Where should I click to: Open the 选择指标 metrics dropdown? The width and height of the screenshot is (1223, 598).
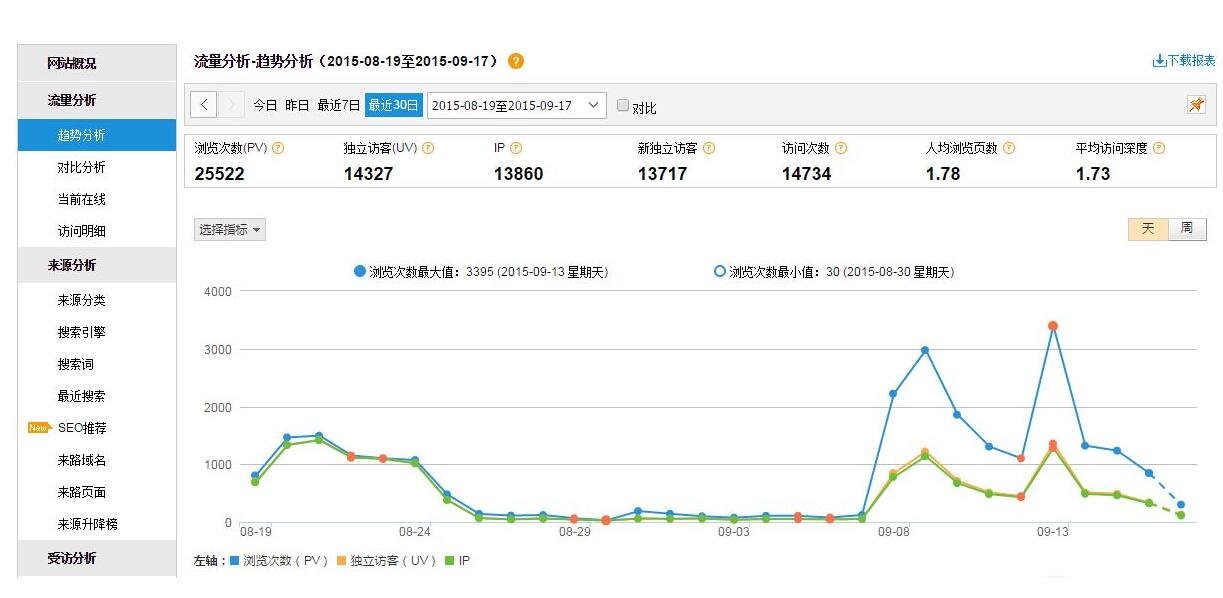(x=229, y=229)
